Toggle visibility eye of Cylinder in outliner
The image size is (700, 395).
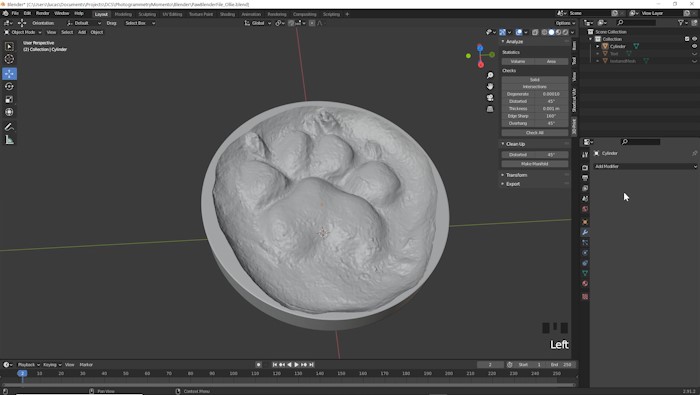(694, 46)
